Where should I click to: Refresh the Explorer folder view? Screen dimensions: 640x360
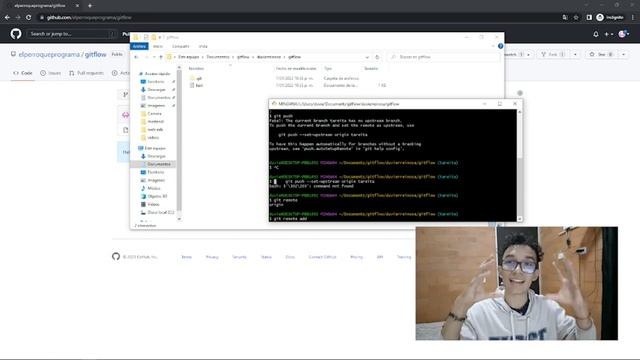pos(377,57)
